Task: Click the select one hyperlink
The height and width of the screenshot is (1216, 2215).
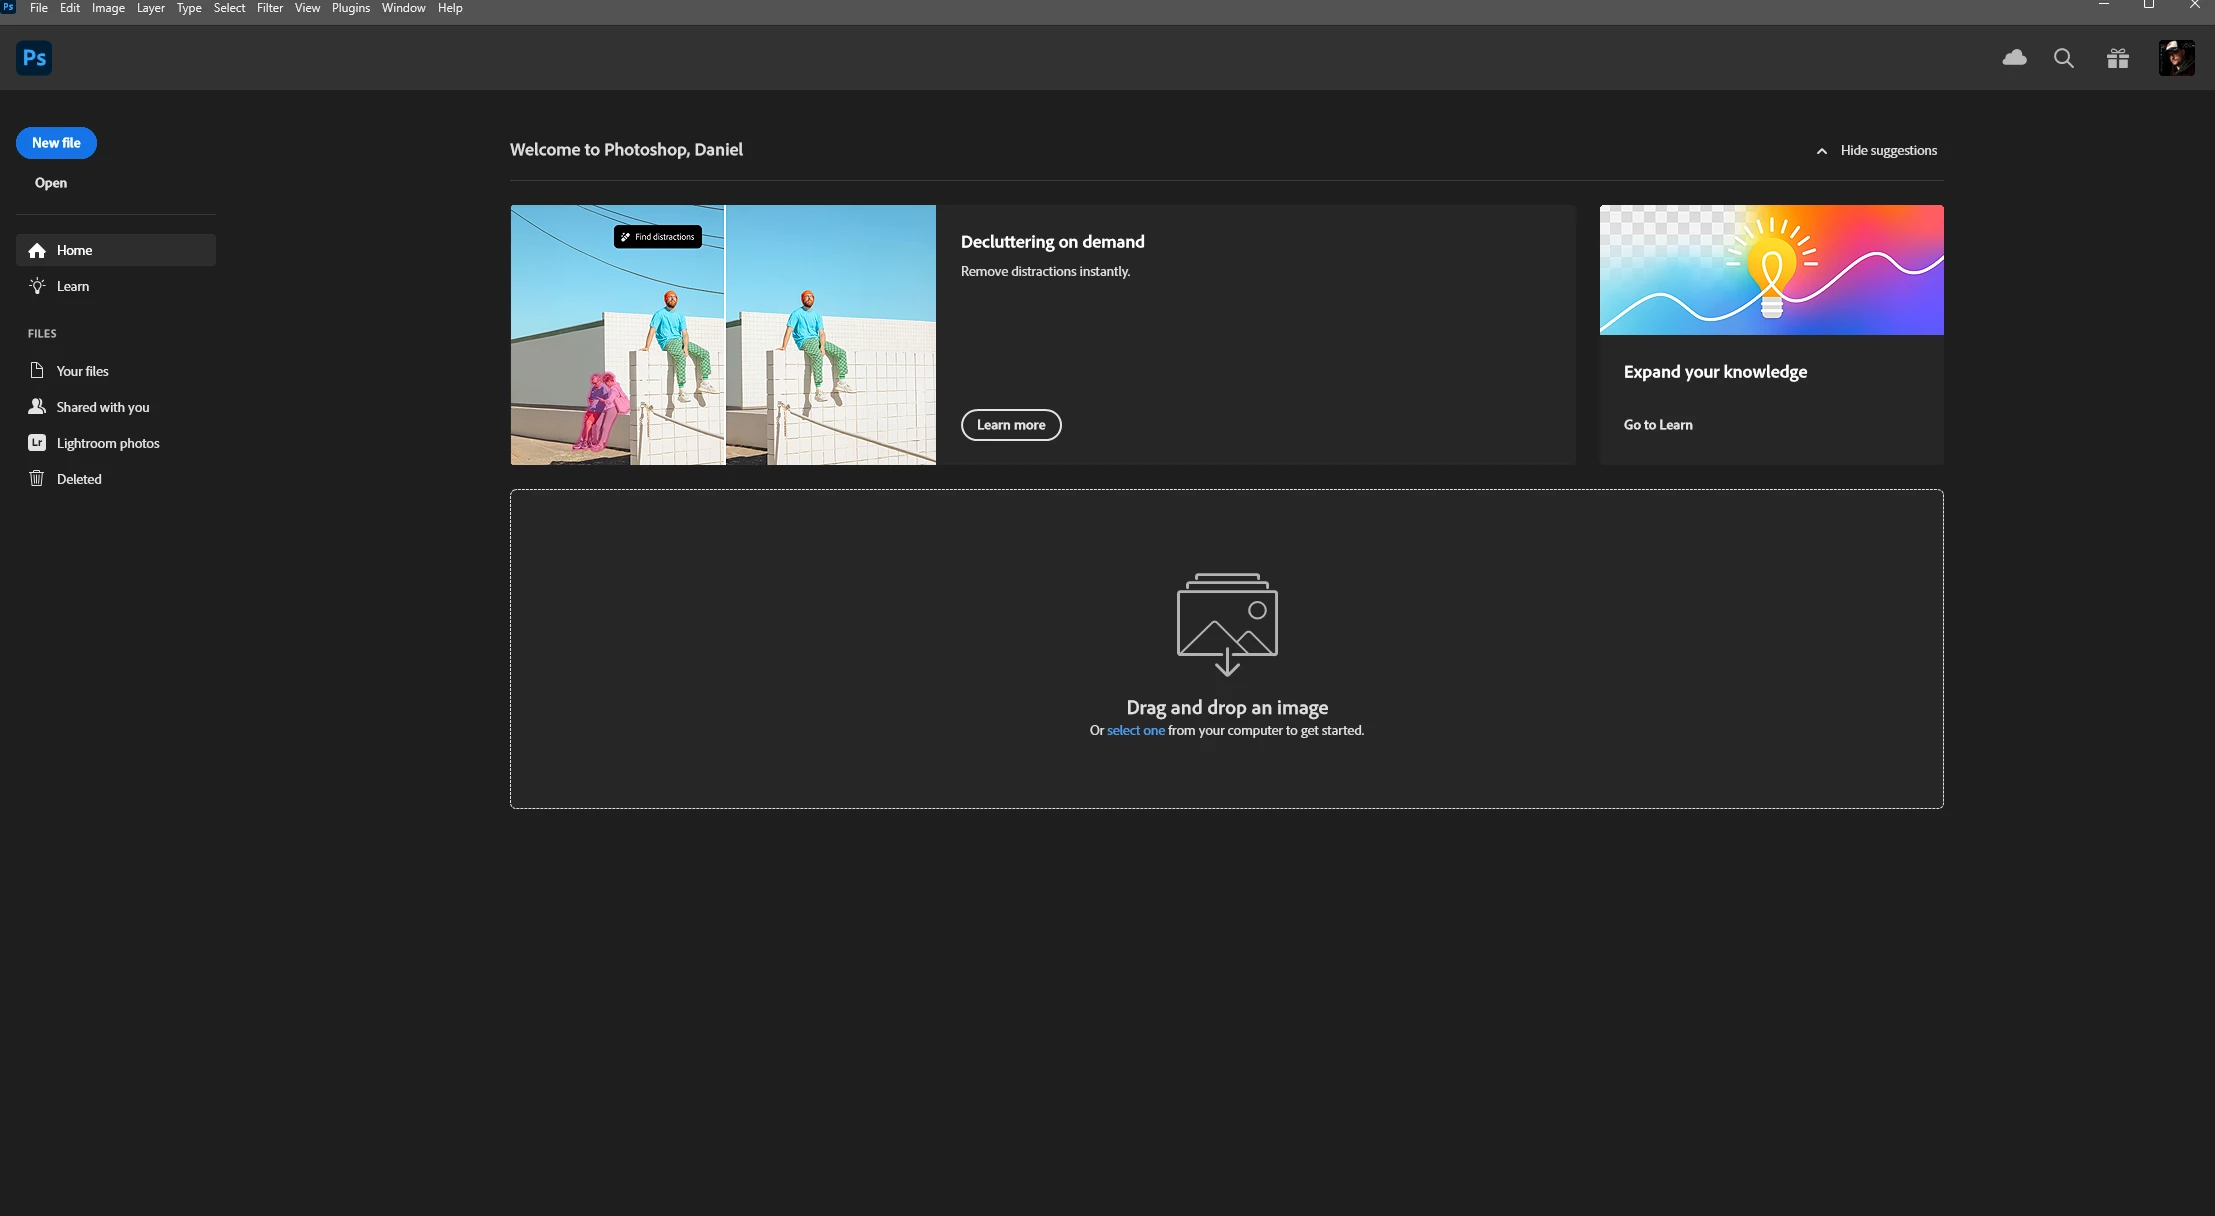Action: tap(1135, 731)
